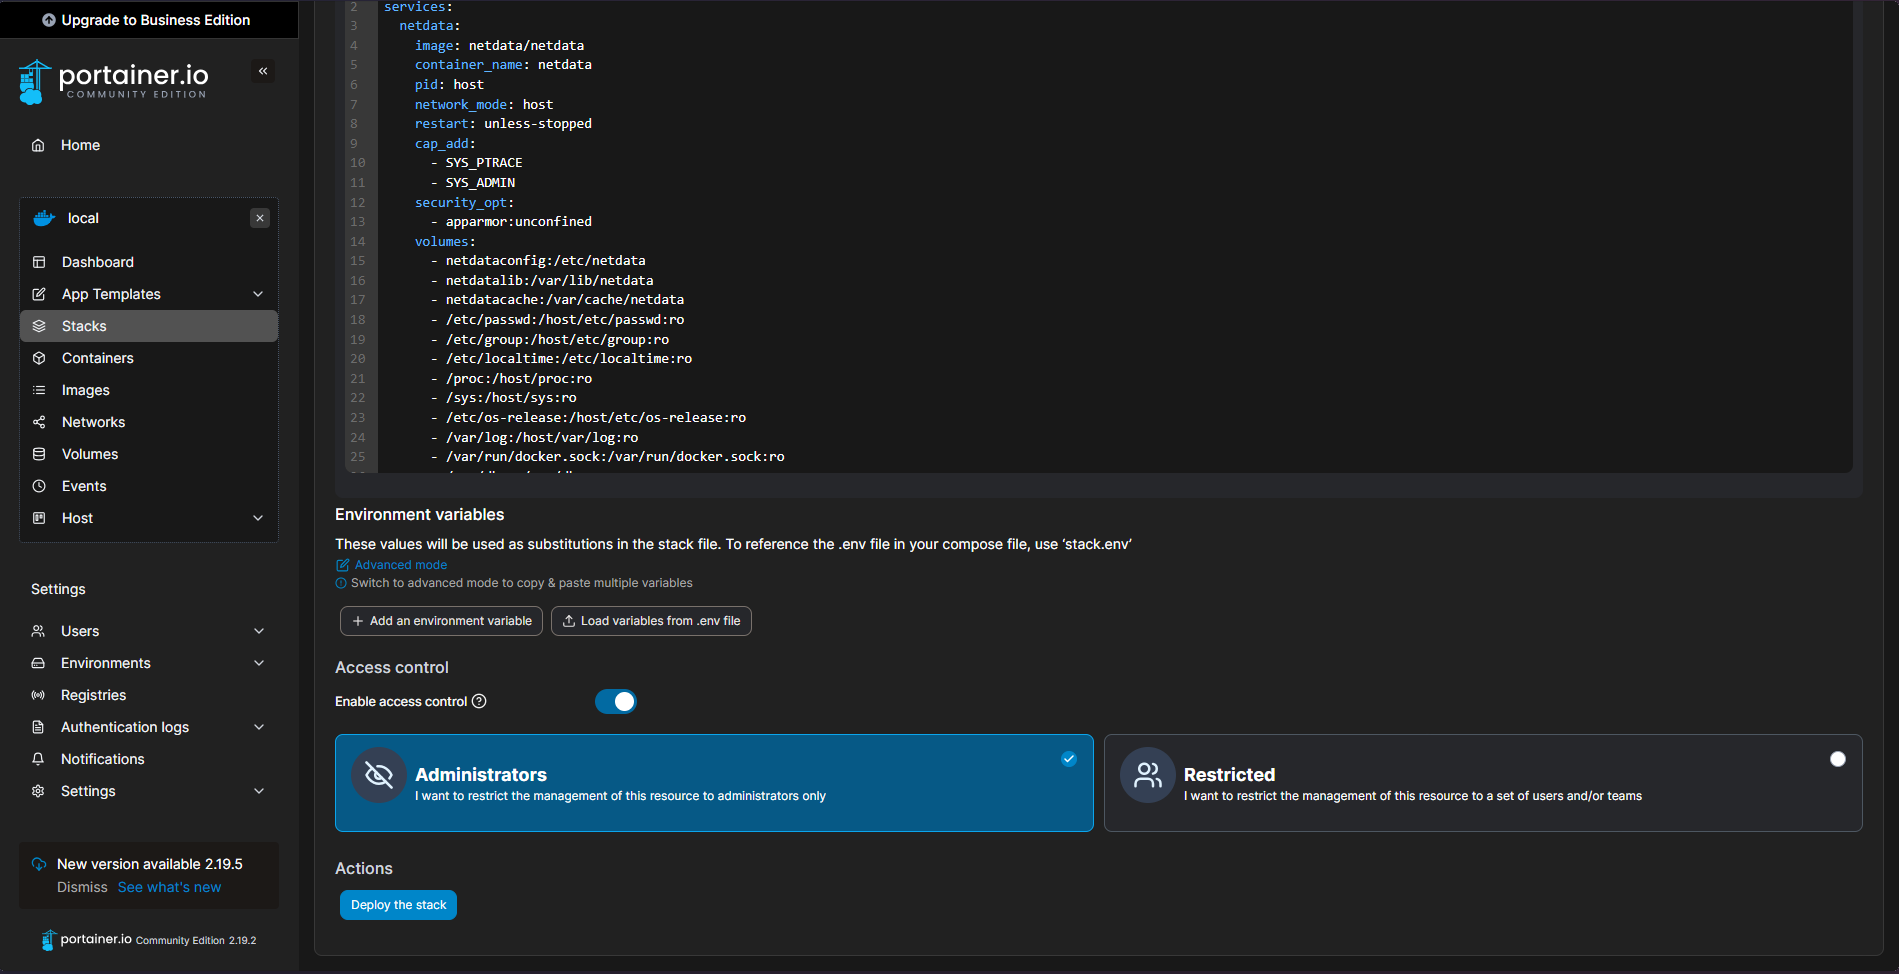Click the Dashboard icon under local
Image resolution: width=1899 pixels, height=974 pixels.
point(40,261)
